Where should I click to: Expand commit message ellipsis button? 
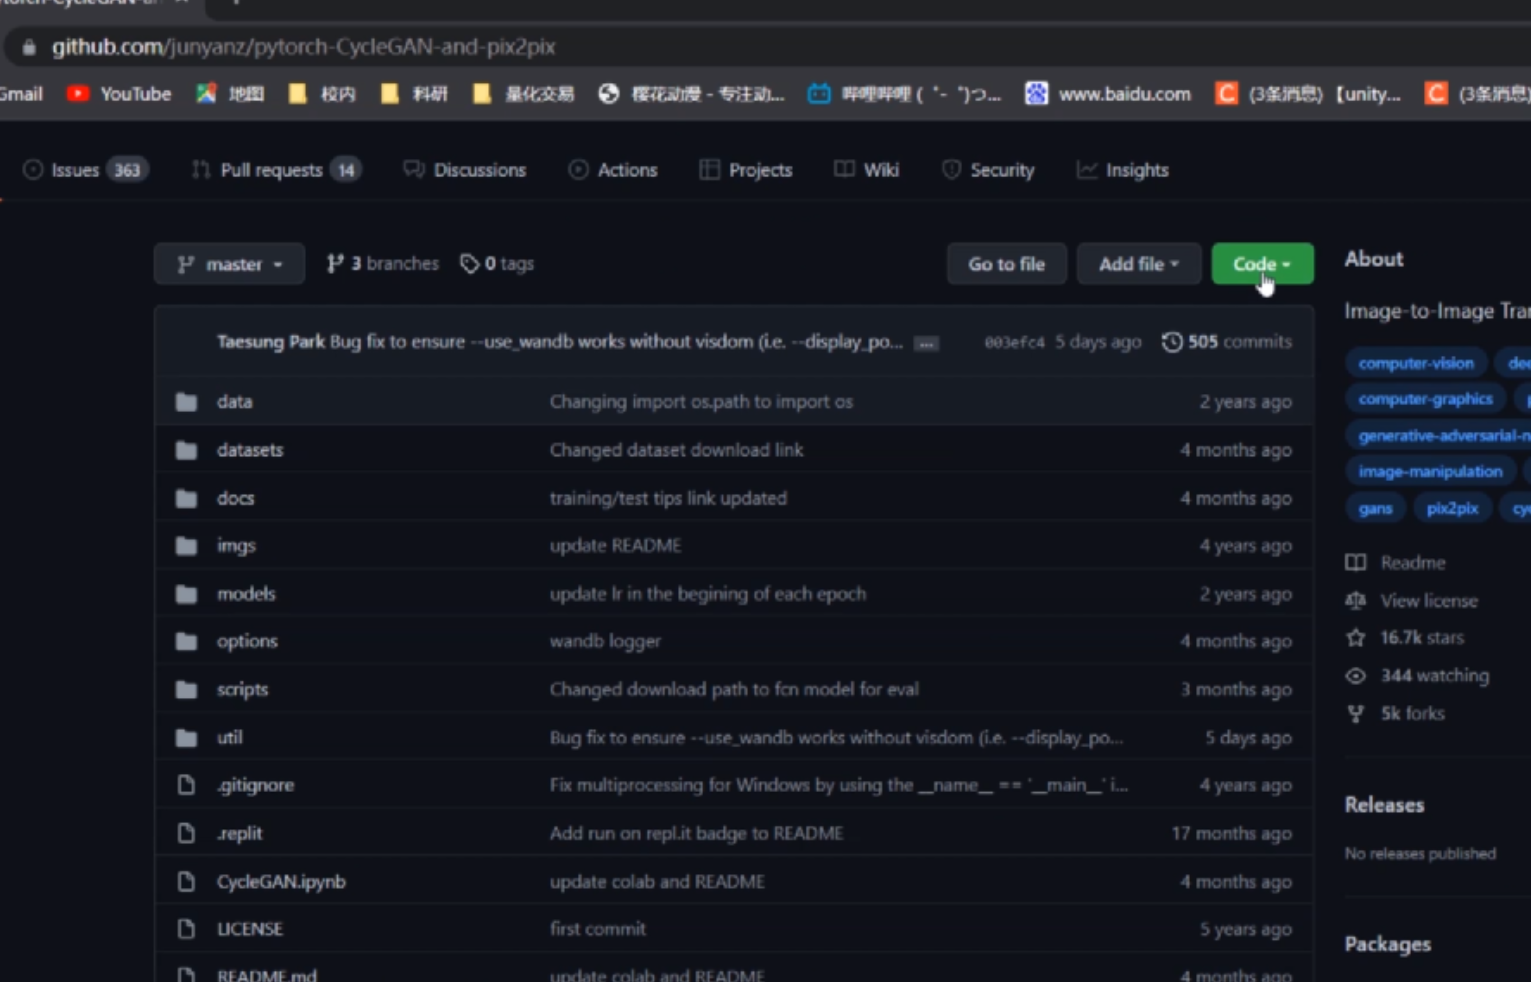927,344
